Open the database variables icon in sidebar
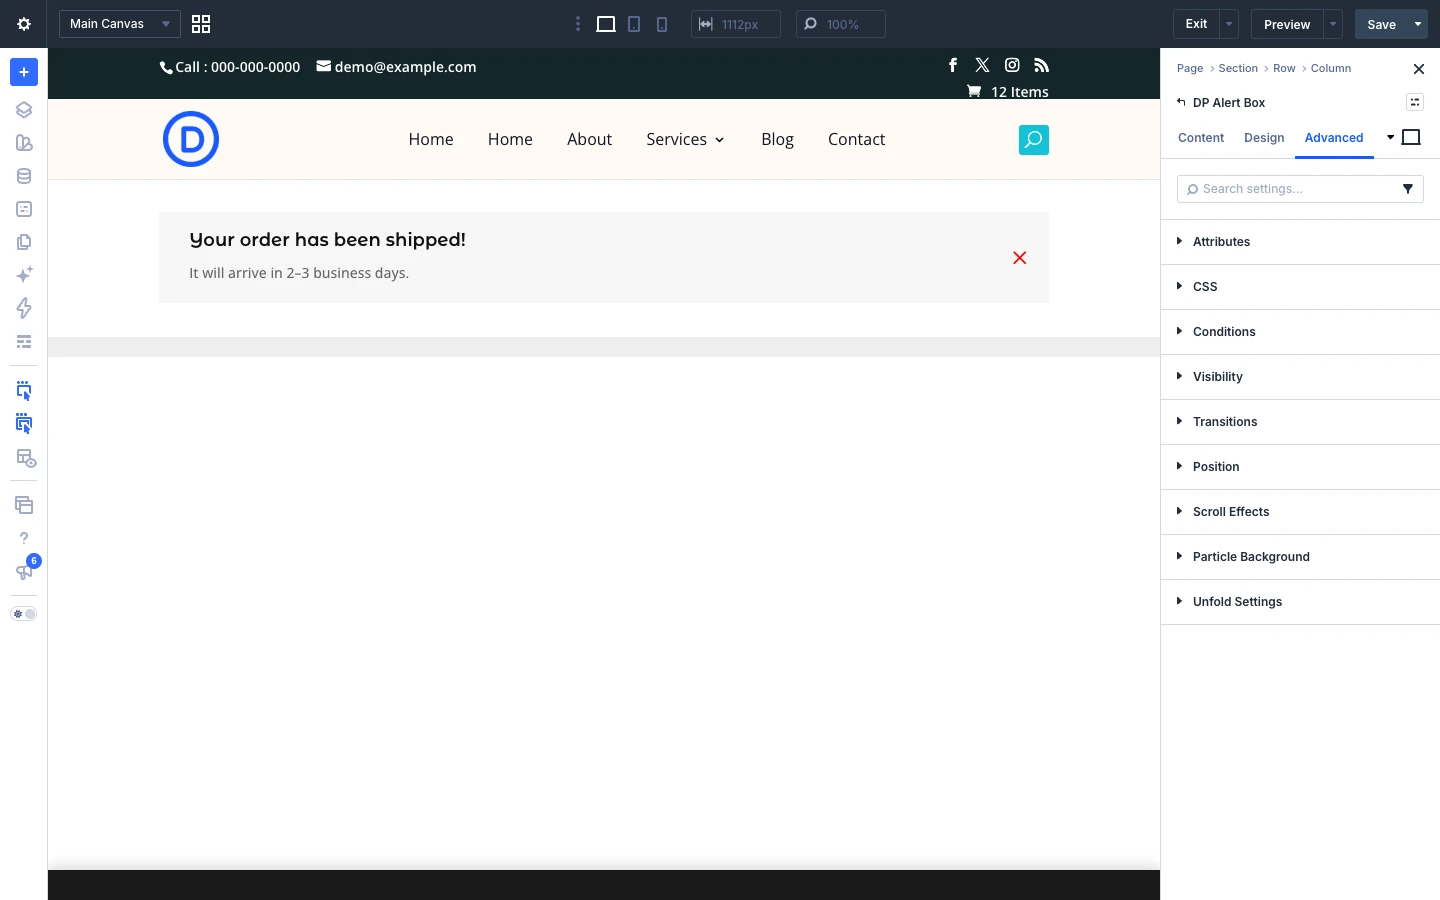1440x900 pixels. coord(24,176)
